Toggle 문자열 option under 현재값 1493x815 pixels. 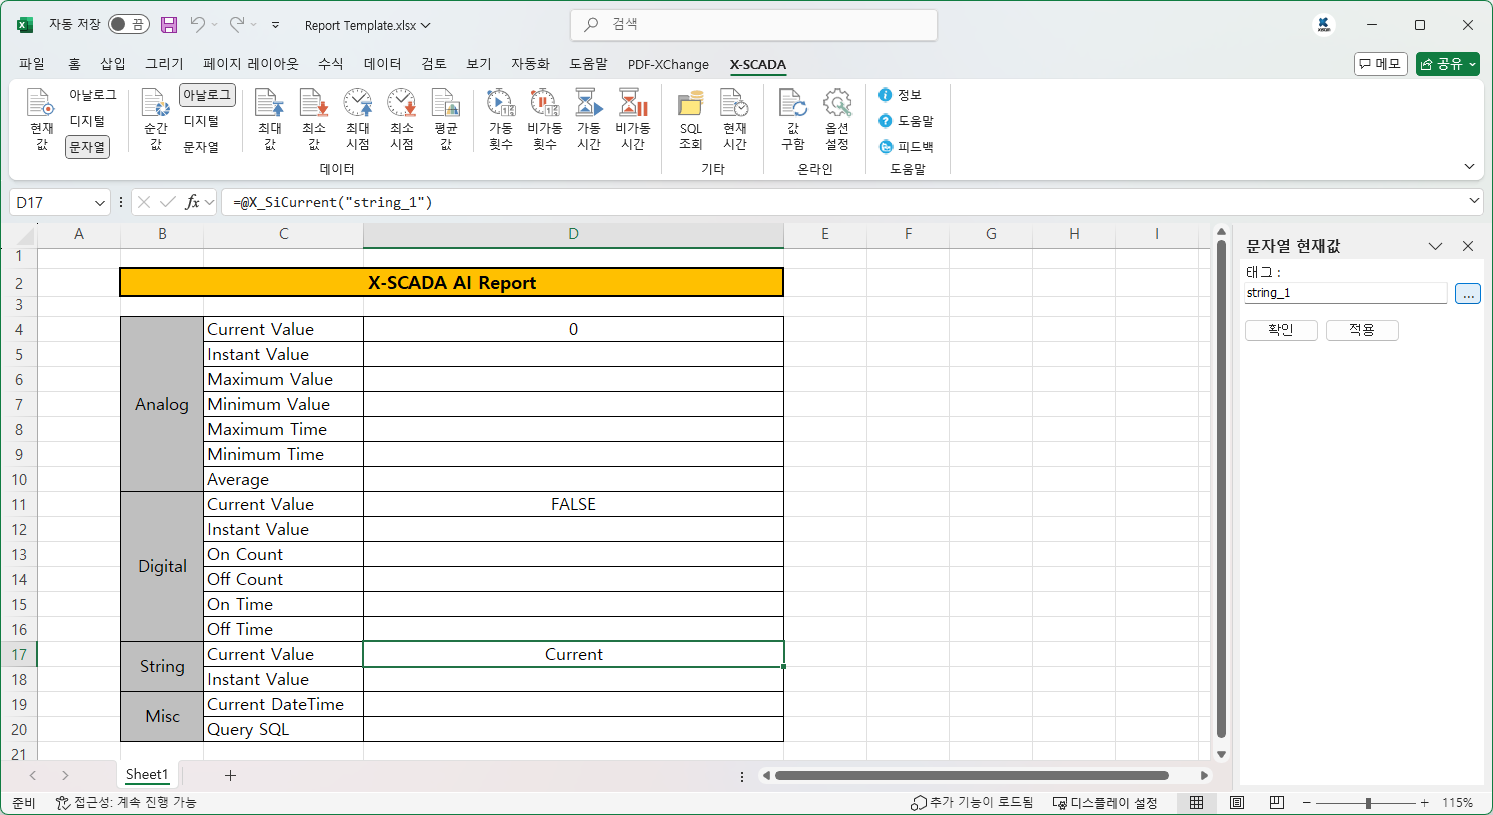87,147
